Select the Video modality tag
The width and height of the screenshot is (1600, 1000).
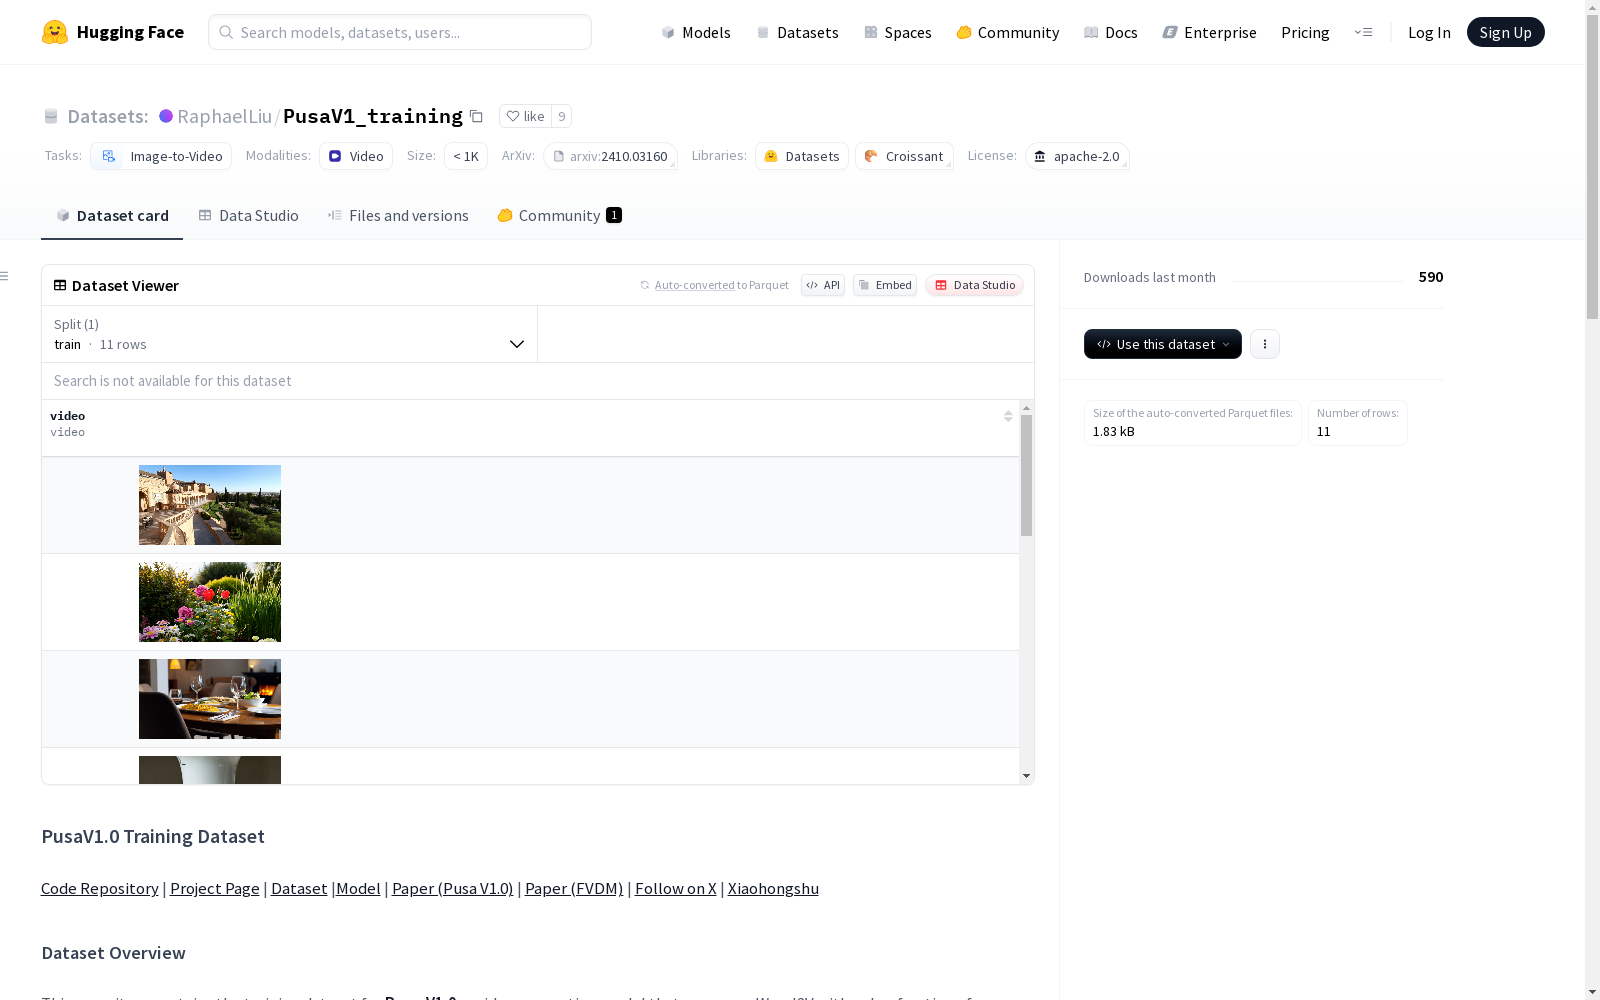tap(356, 156)
